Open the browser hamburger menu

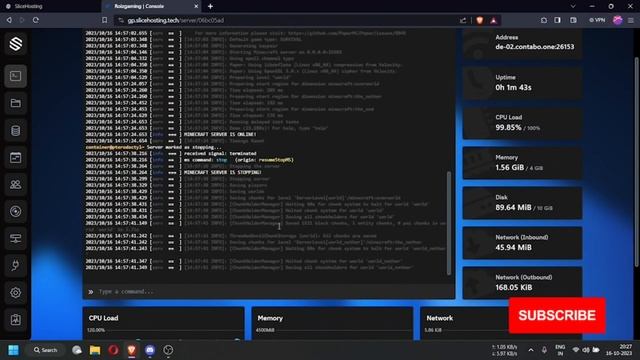tap(631, 20)
